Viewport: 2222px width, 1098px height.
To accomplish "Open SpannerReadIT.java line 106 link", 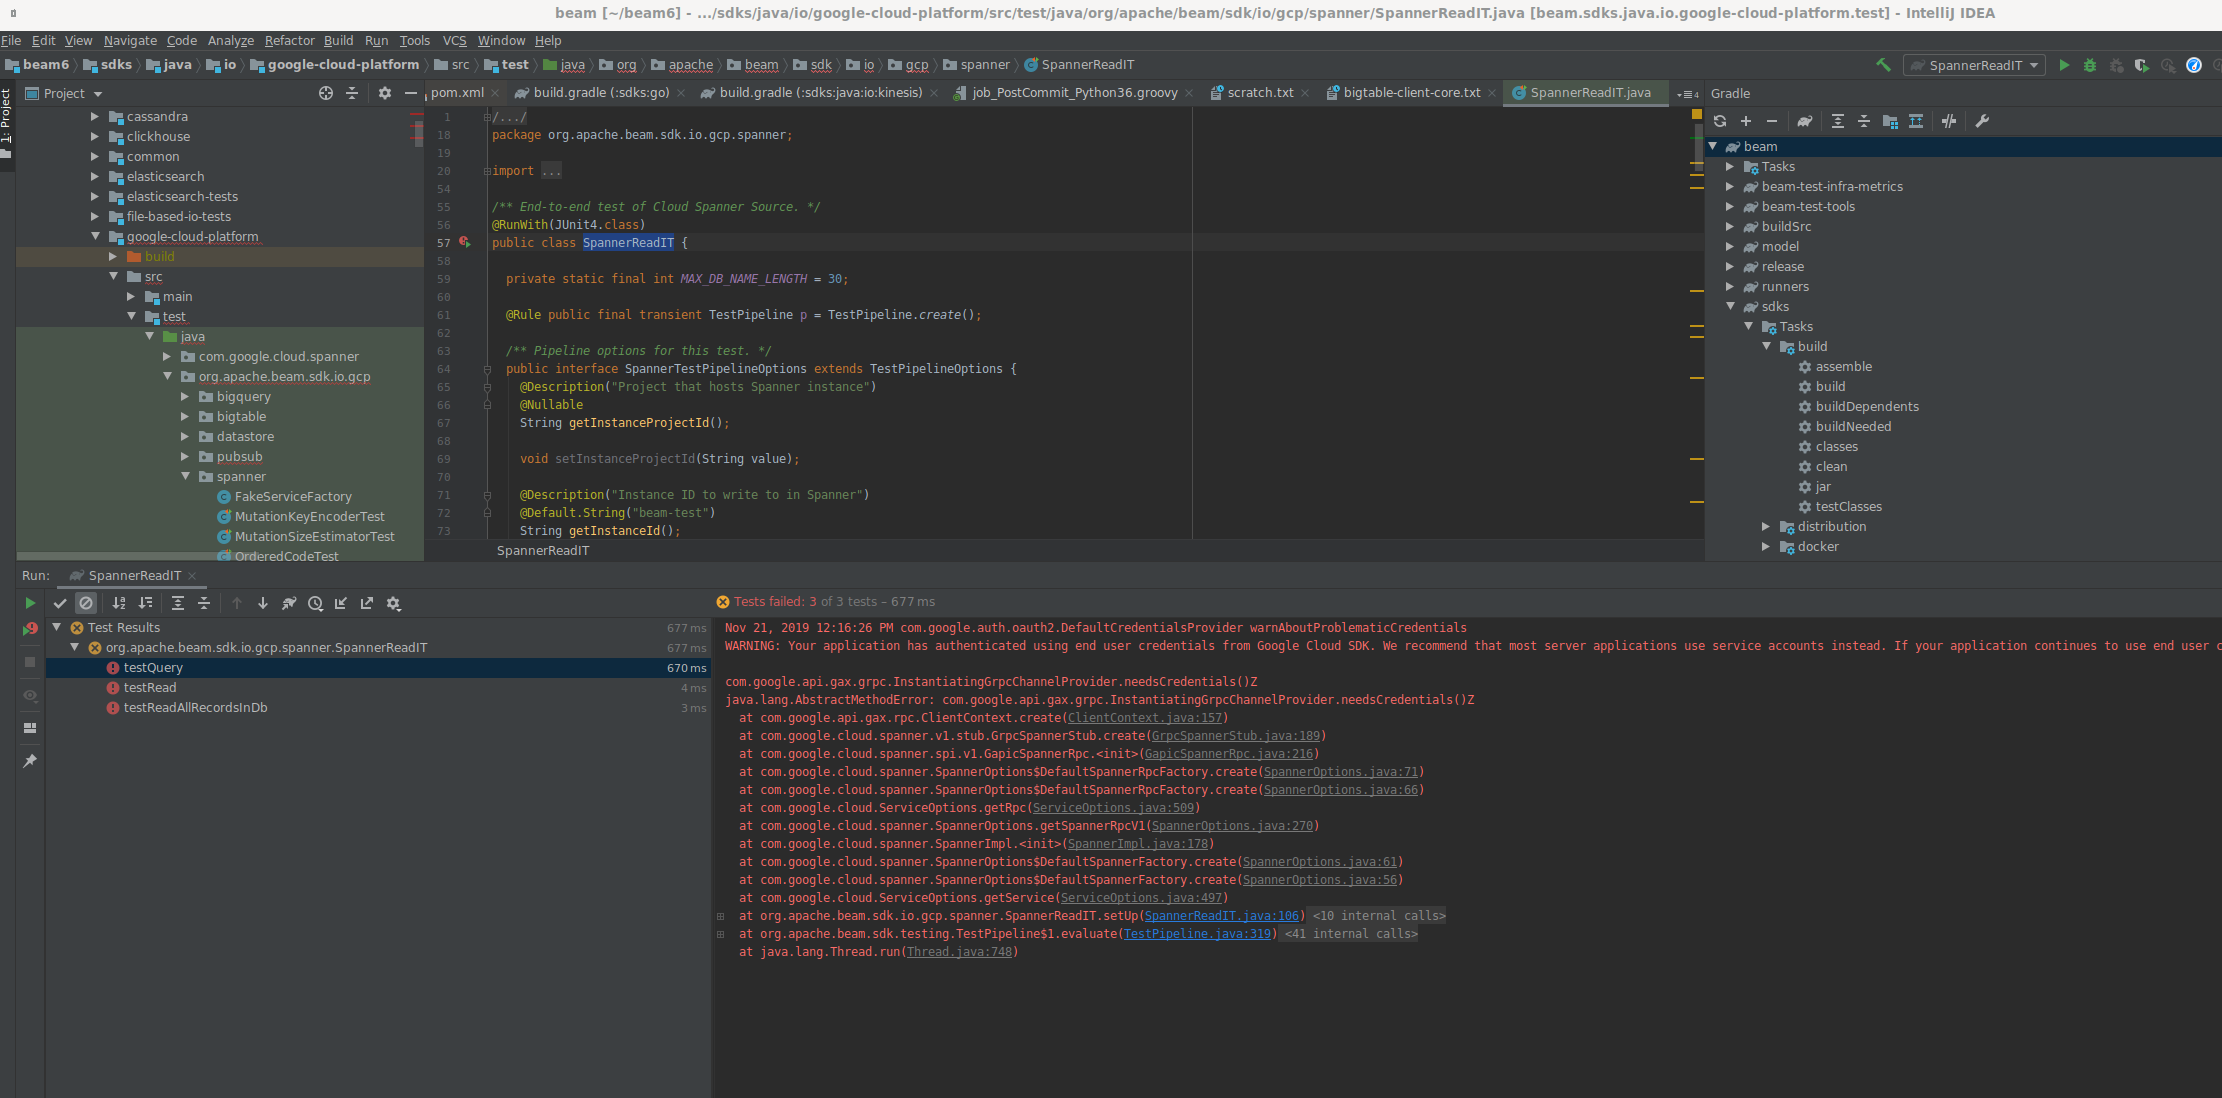I will (x=1222, y=915).
